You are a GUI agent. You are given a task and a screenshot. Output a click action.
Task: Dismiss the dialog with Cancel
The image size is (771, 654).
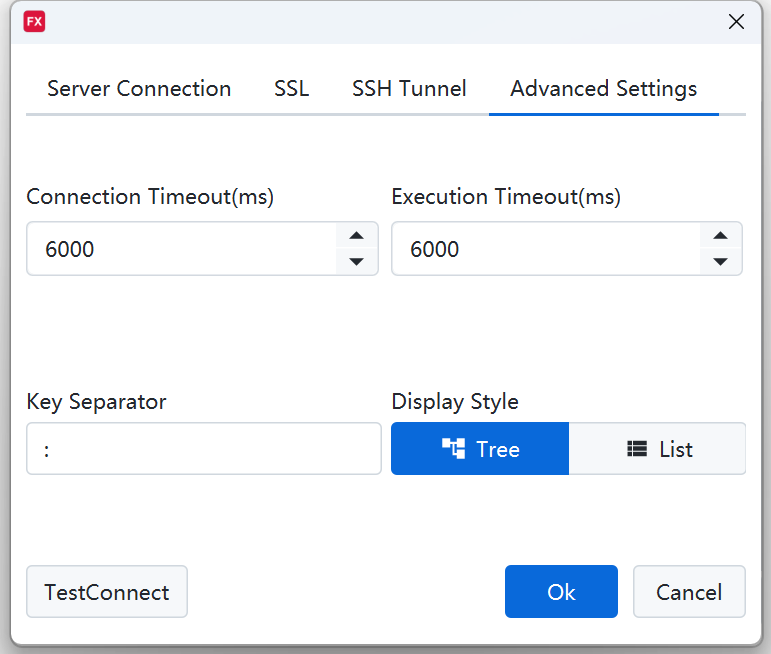point(689,592)
